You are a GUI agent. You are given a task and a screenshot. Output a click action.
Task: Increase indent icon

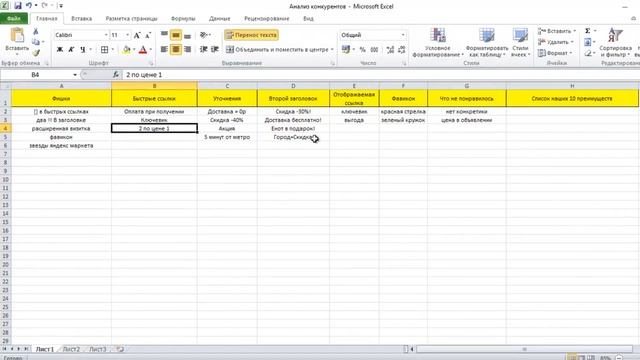[x=215, y=49]
